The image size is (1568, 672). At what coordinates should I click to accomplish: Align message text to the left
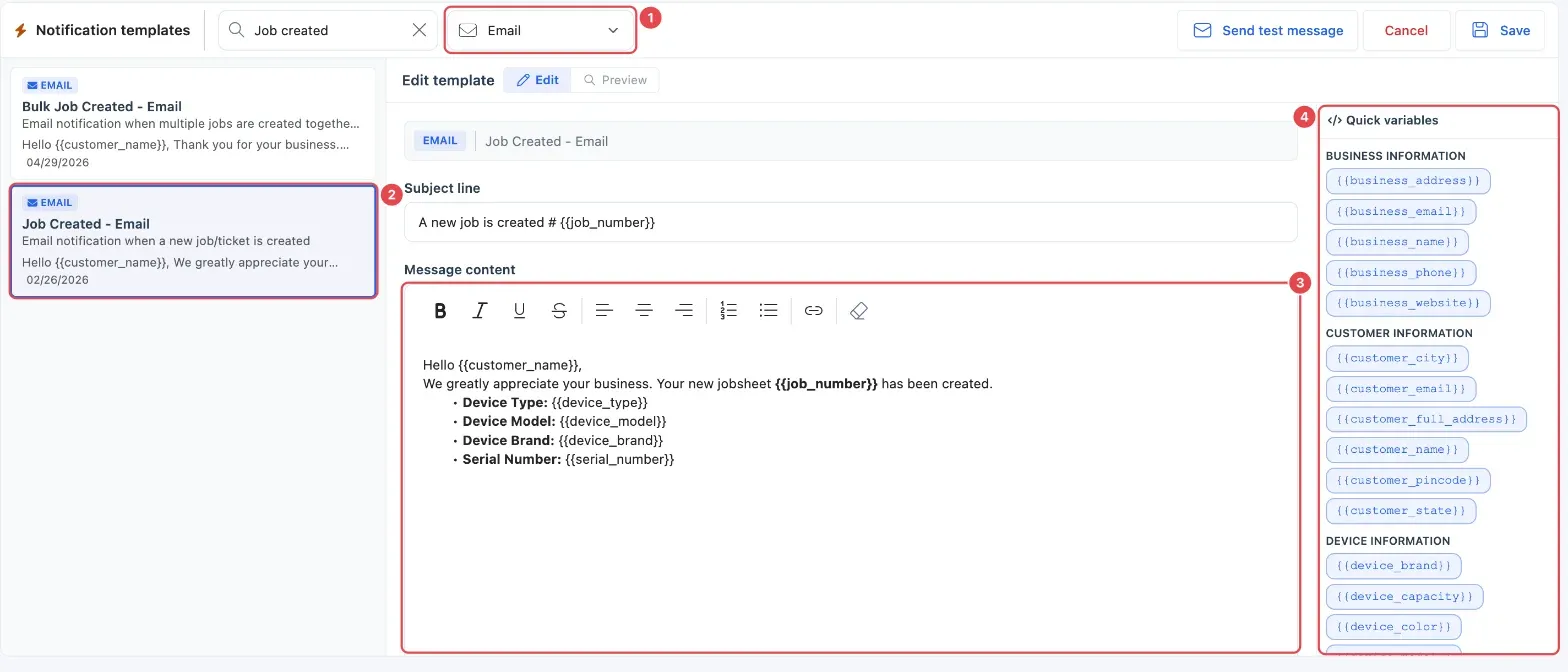tap(604, 311)
